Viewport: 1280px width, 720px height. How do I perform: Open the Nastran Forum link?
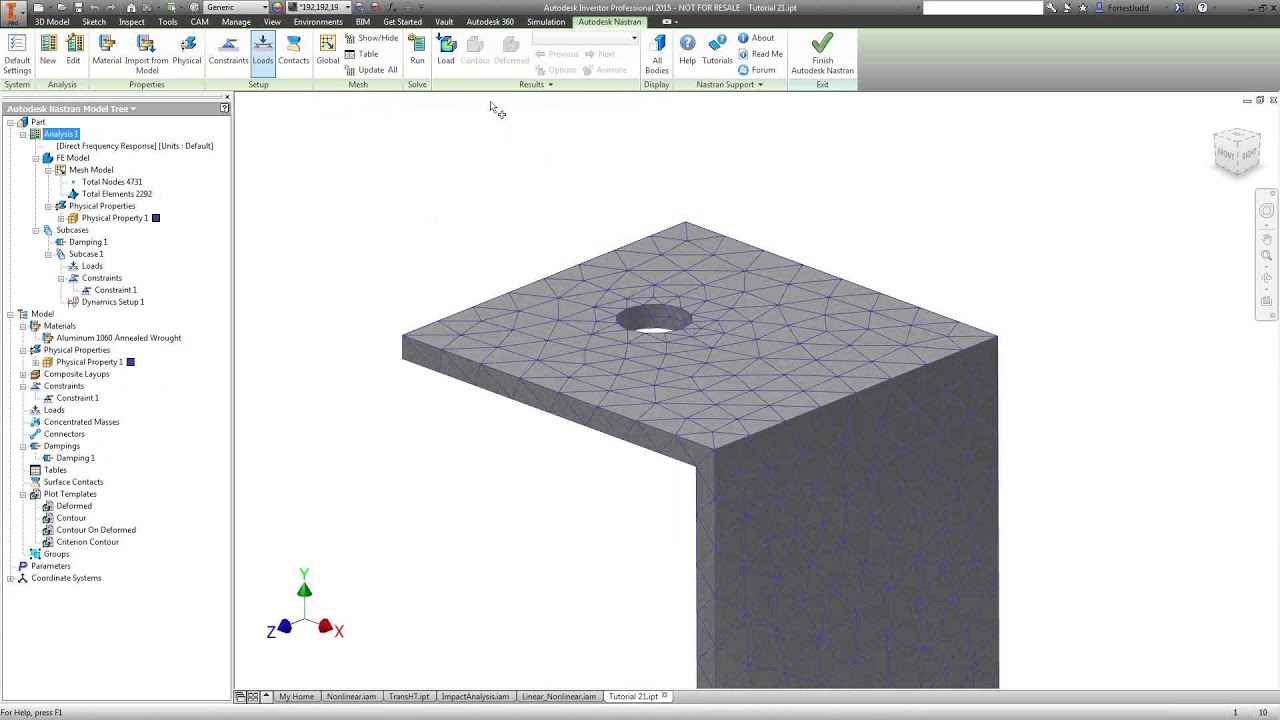coord(757,70)
